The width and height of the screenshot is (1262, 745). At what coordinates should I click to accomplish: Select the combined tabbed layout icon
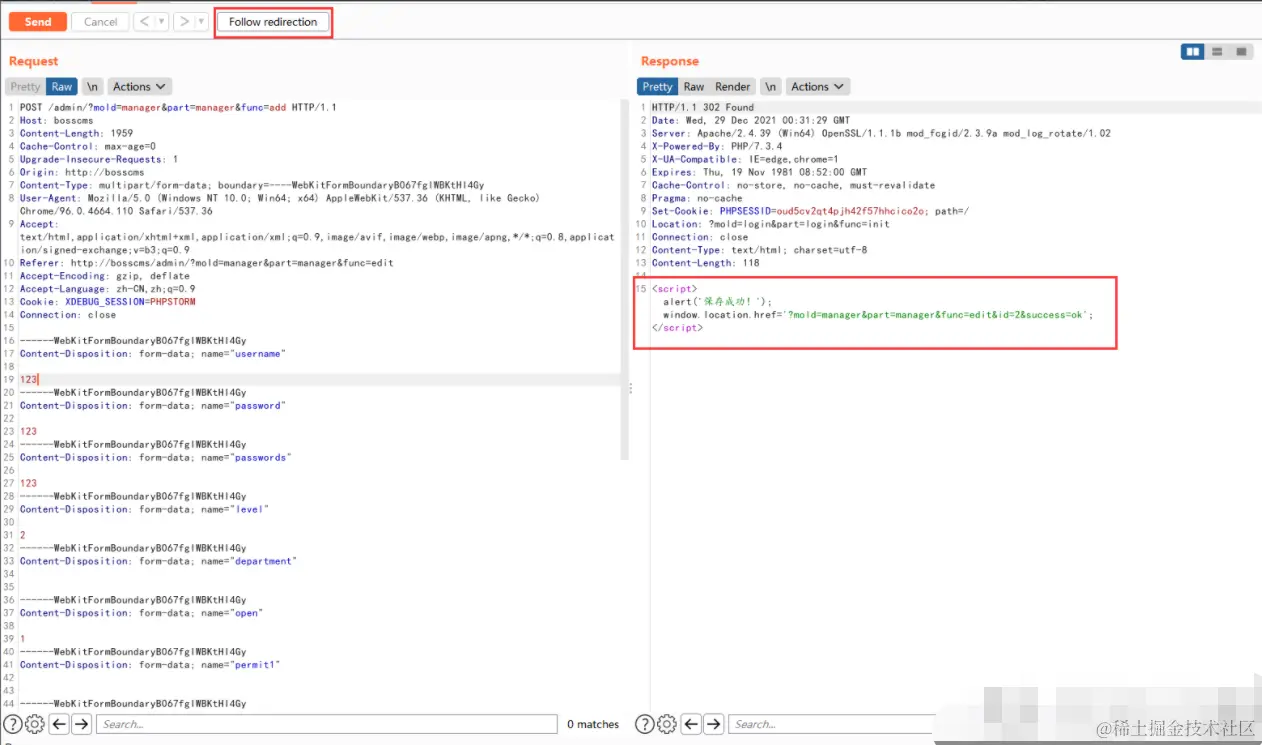click(x=1241, y=52)
